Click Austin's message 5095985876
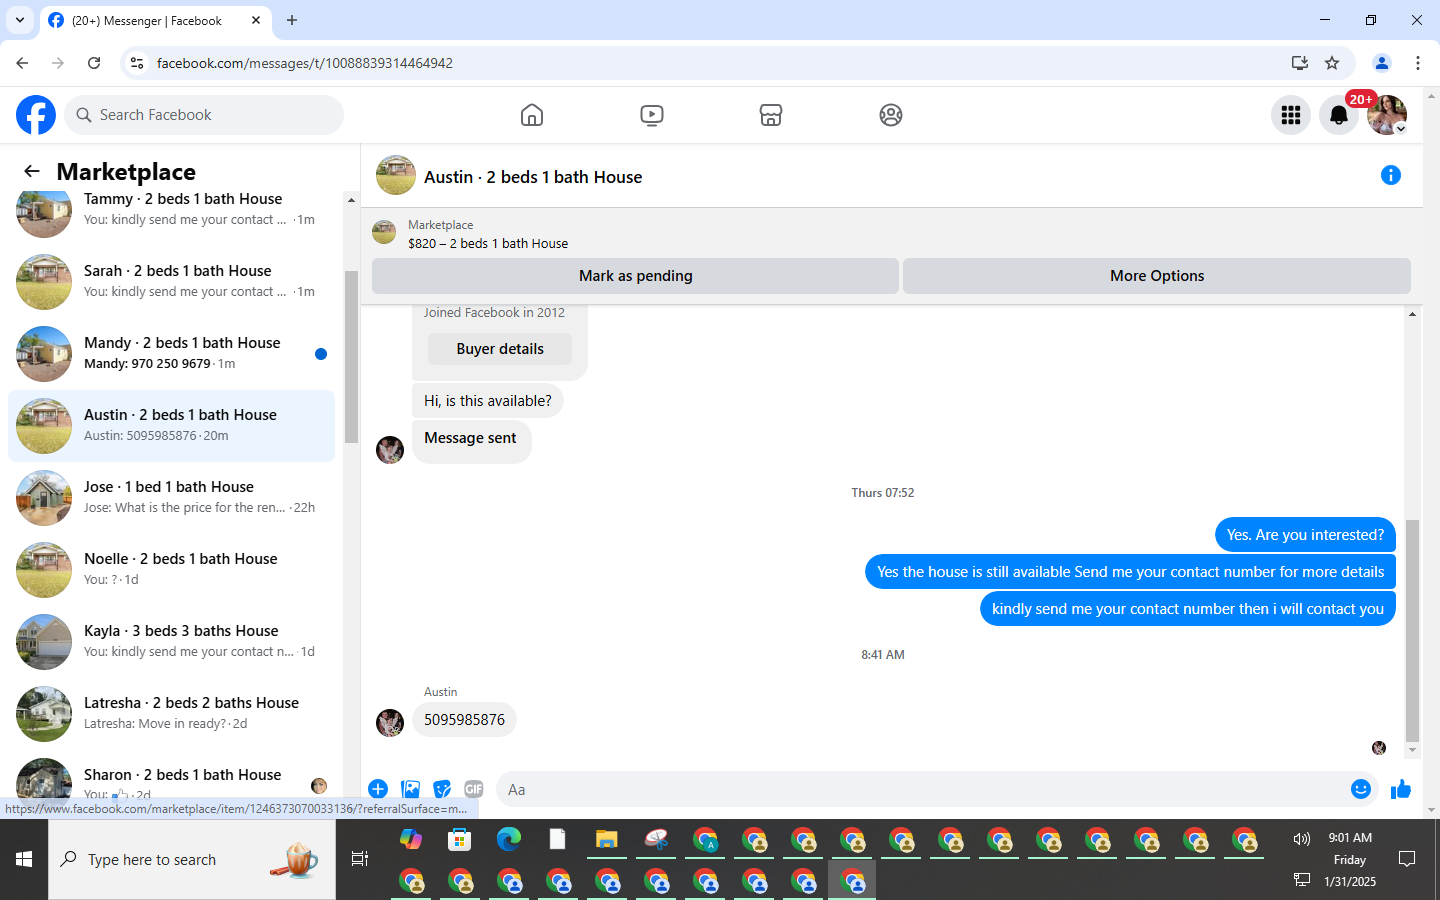The height and width of the screenshot is (900, 1440). (464, 720)
